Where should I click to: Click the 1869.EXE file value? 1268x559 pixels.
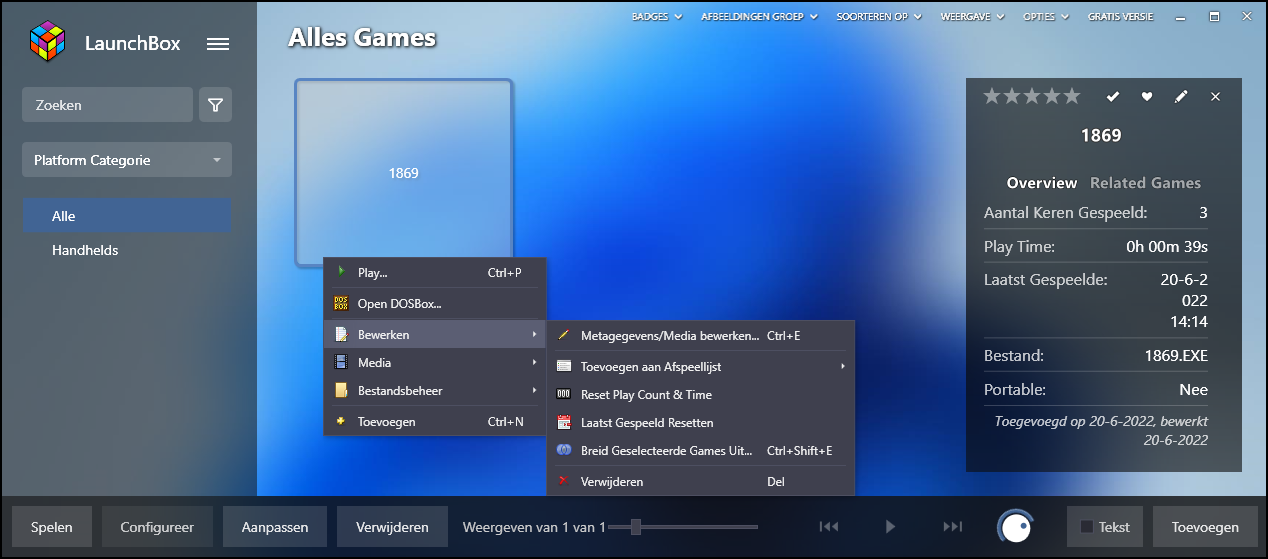1176,355
